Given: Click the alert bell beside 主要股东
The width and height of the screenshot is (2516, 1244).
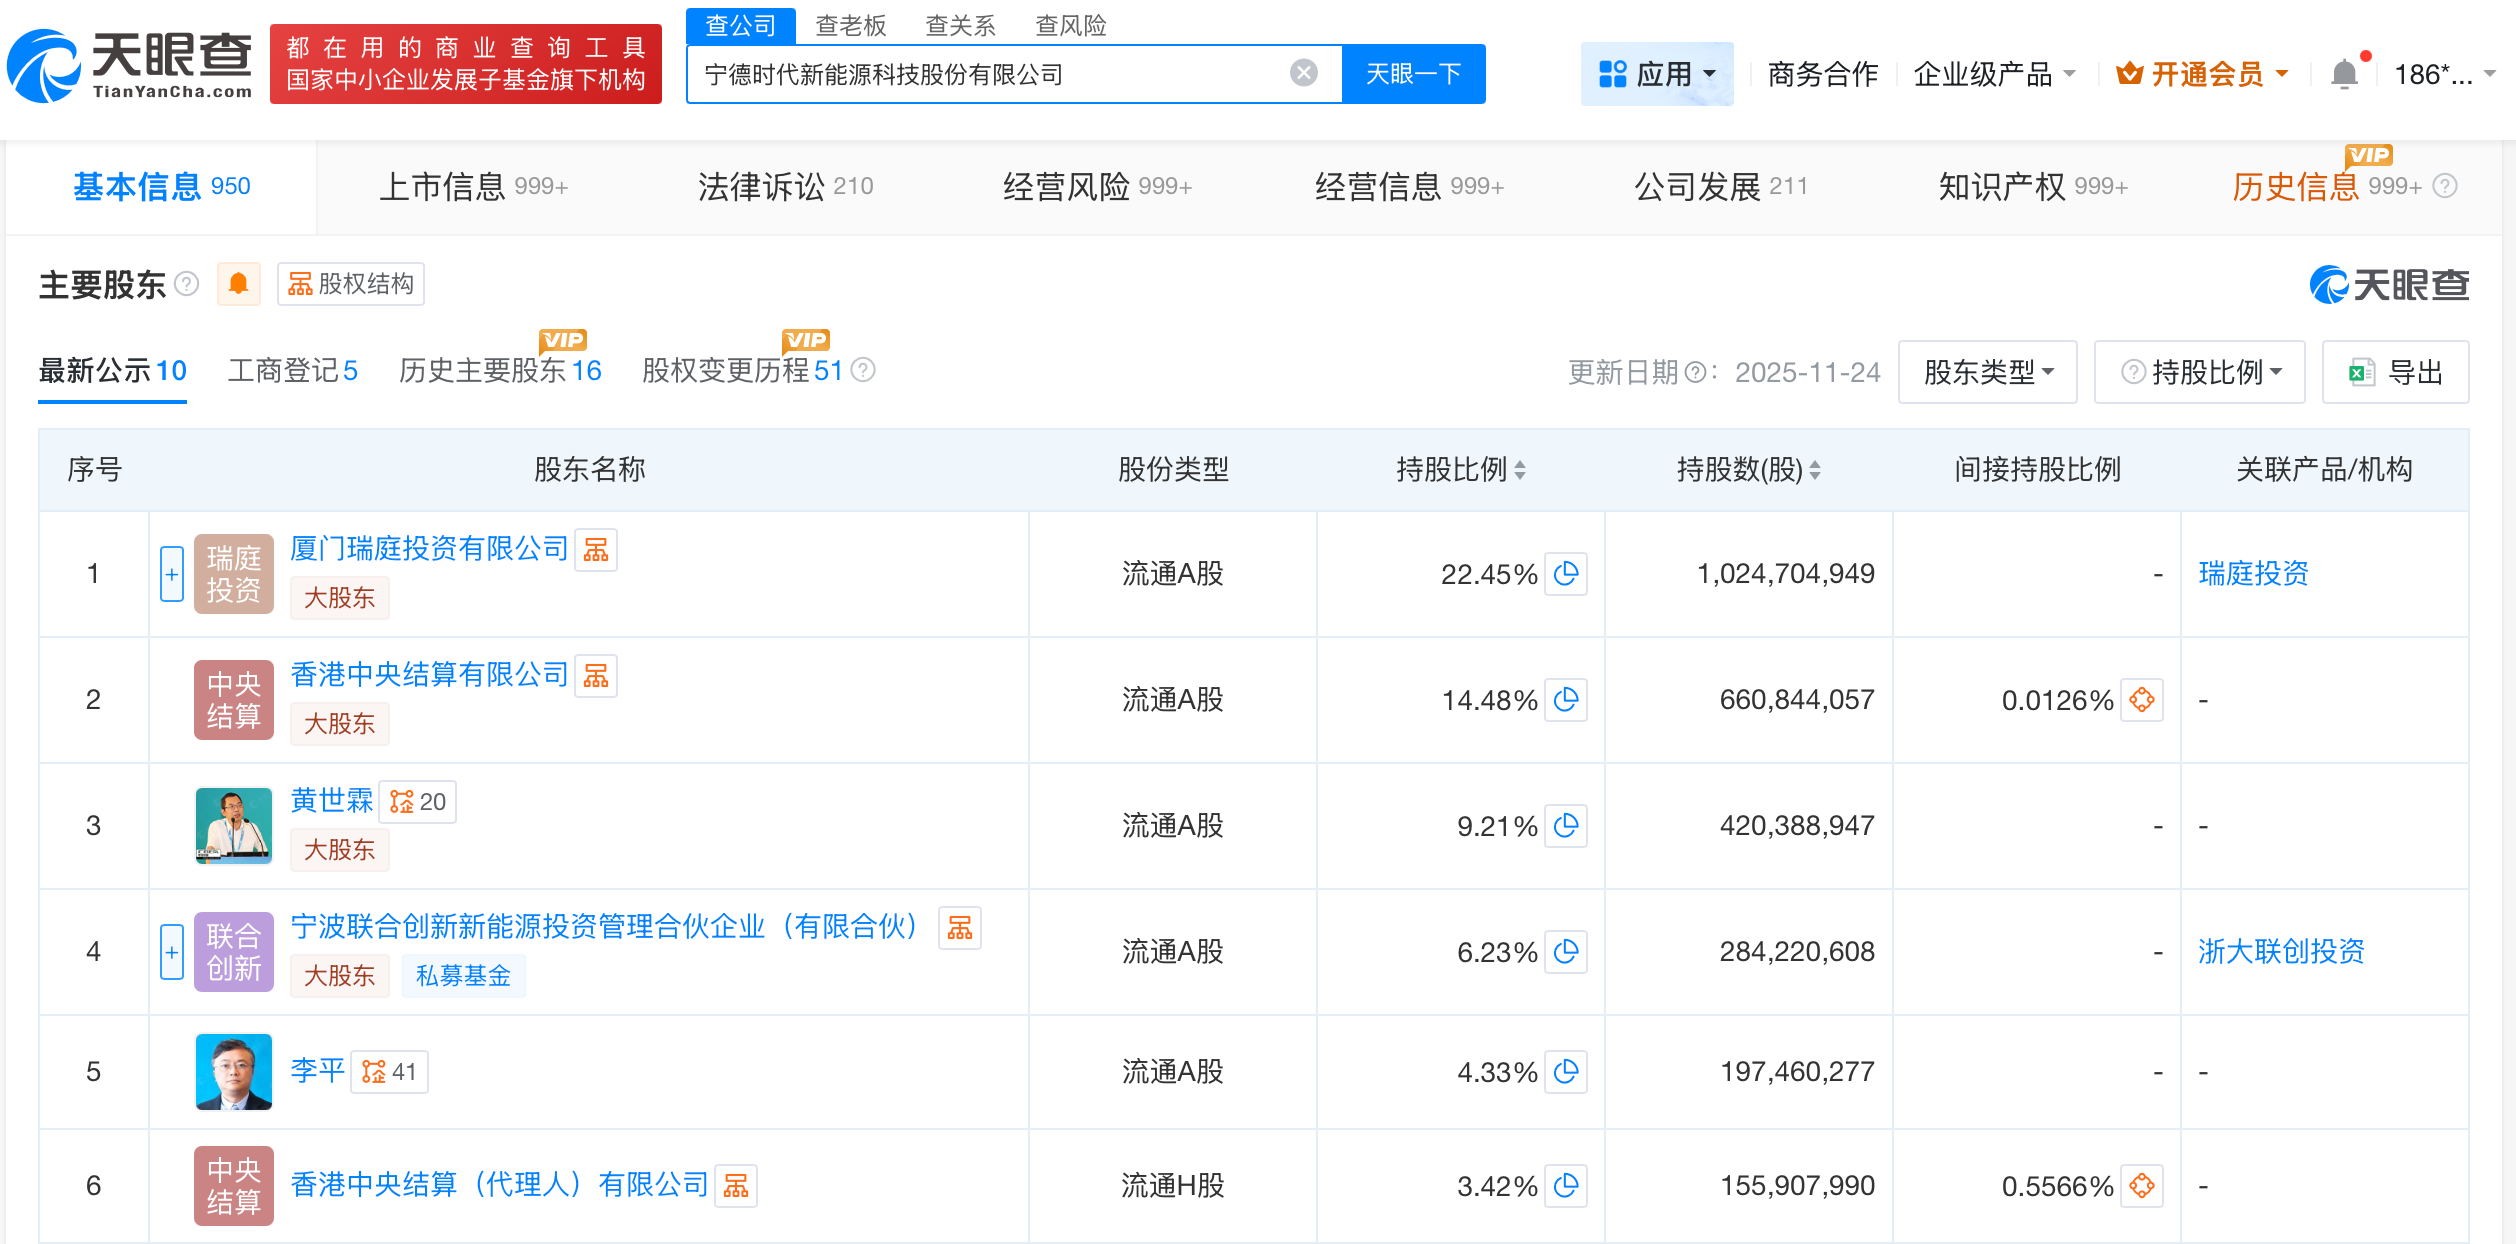Looking at the screenshot, I should [239, 283].
